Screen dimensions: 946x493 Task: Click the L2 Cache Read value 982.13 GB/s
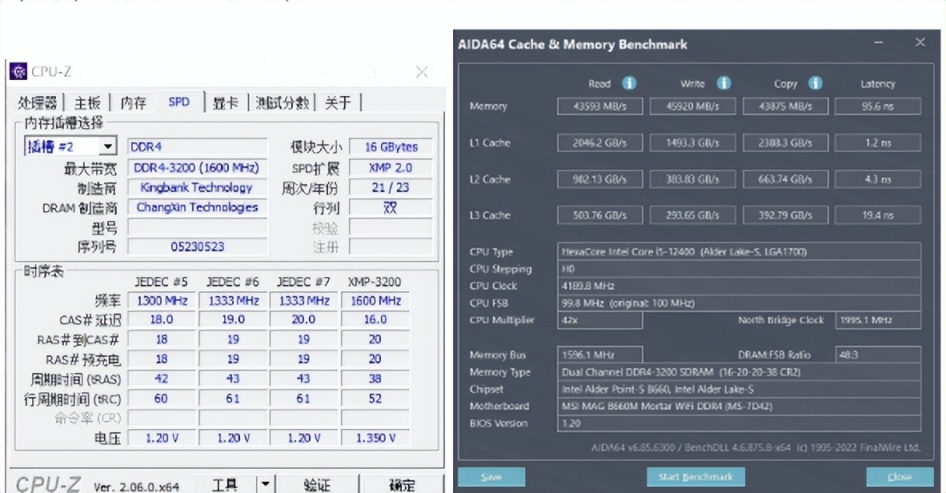600,179
